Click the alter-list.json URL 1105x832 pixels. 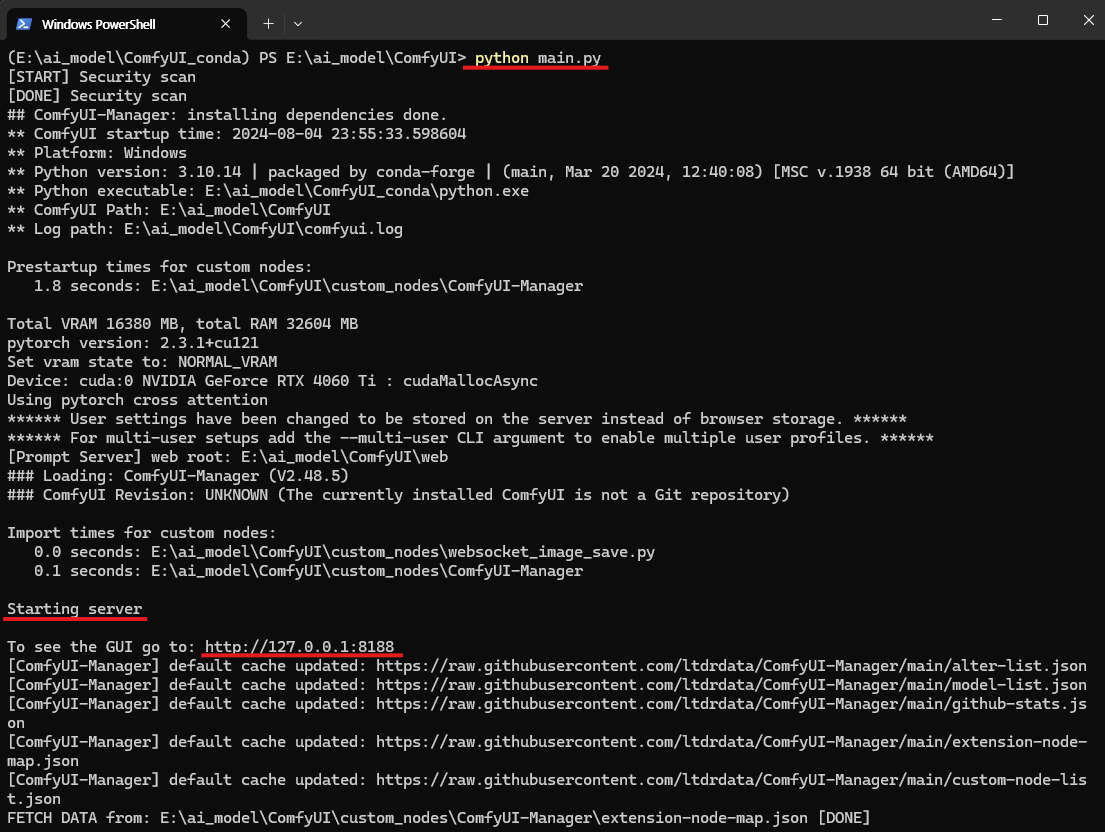tap(731, 666)
